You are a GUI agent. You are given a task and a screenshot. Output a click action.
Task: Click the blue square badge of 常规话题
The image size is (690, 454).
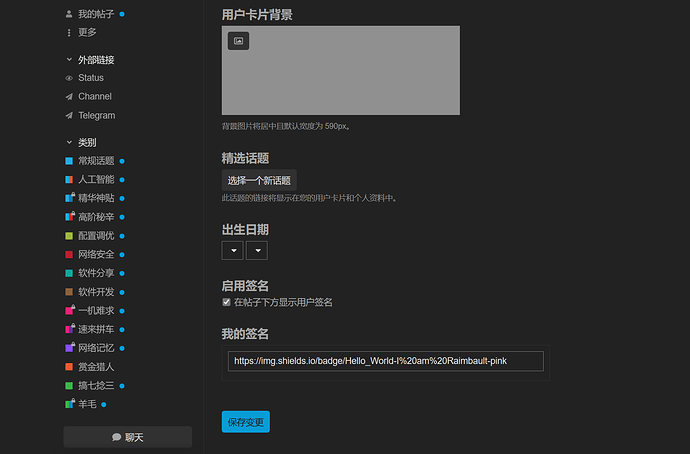(x=69, y=161)
